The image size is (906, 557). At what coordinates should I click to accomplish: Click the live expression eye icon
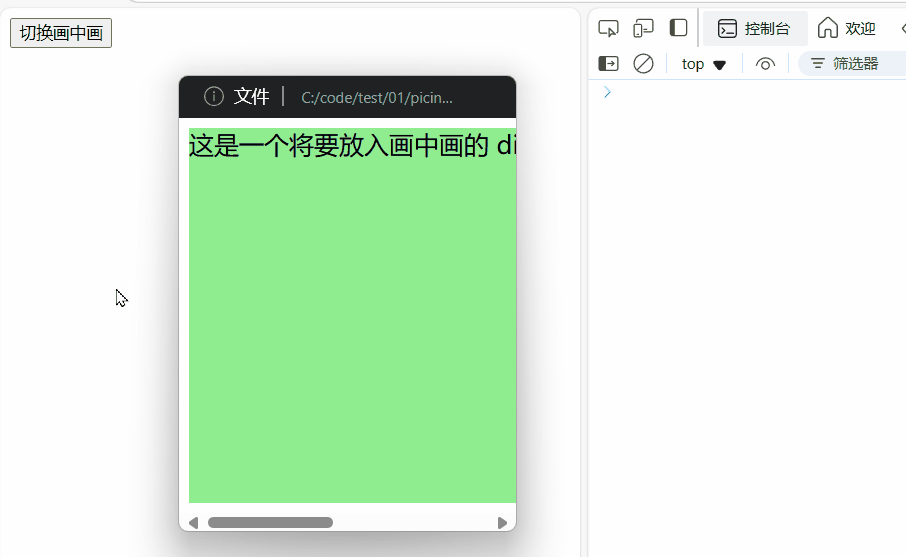pyautogui.click(x=765, y=64)
